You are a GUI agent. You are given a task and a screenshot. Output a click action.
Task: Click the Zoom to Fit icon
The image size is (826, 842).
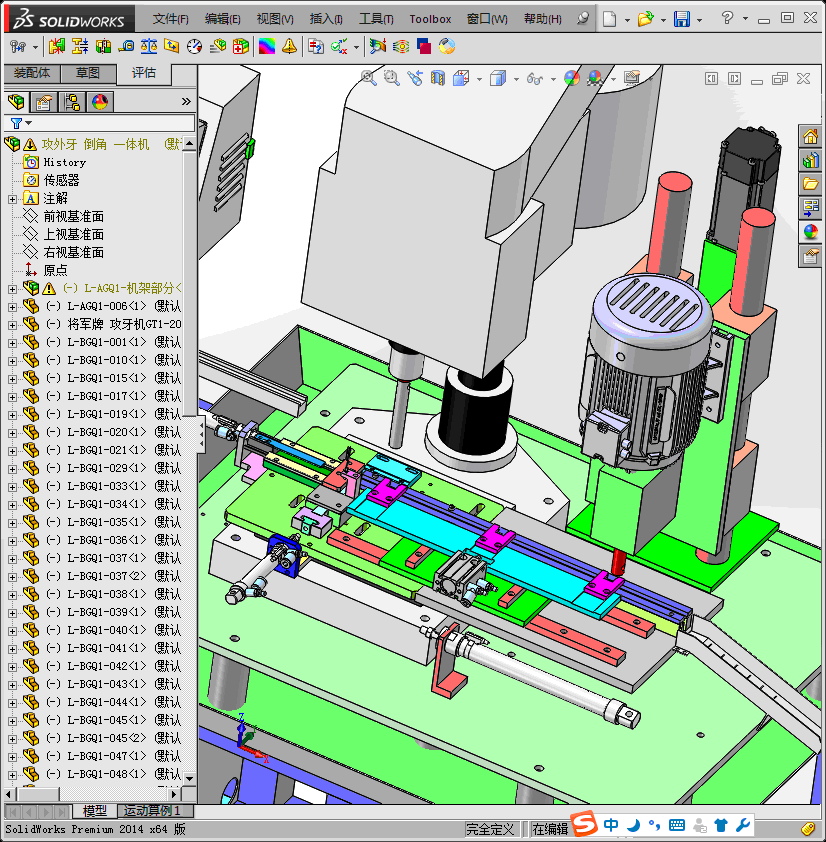pos(368,78)
